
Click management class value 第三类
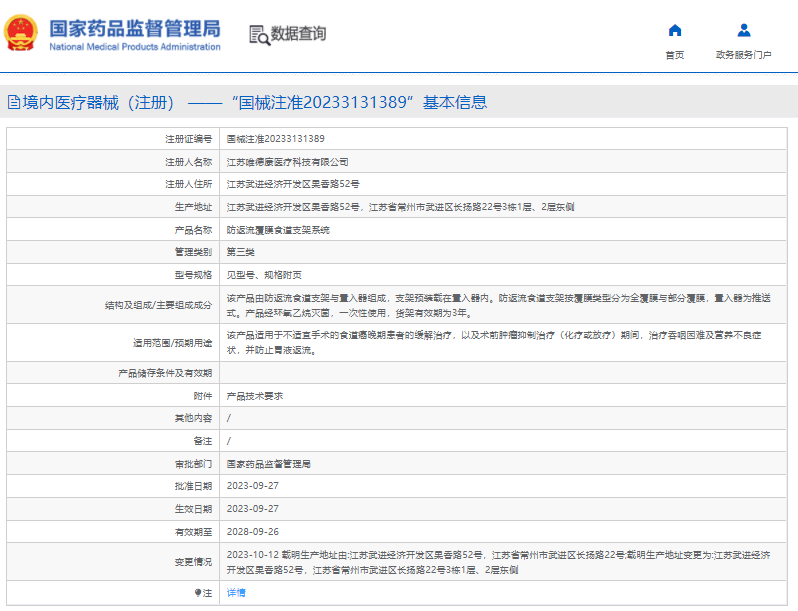point(241,252)
